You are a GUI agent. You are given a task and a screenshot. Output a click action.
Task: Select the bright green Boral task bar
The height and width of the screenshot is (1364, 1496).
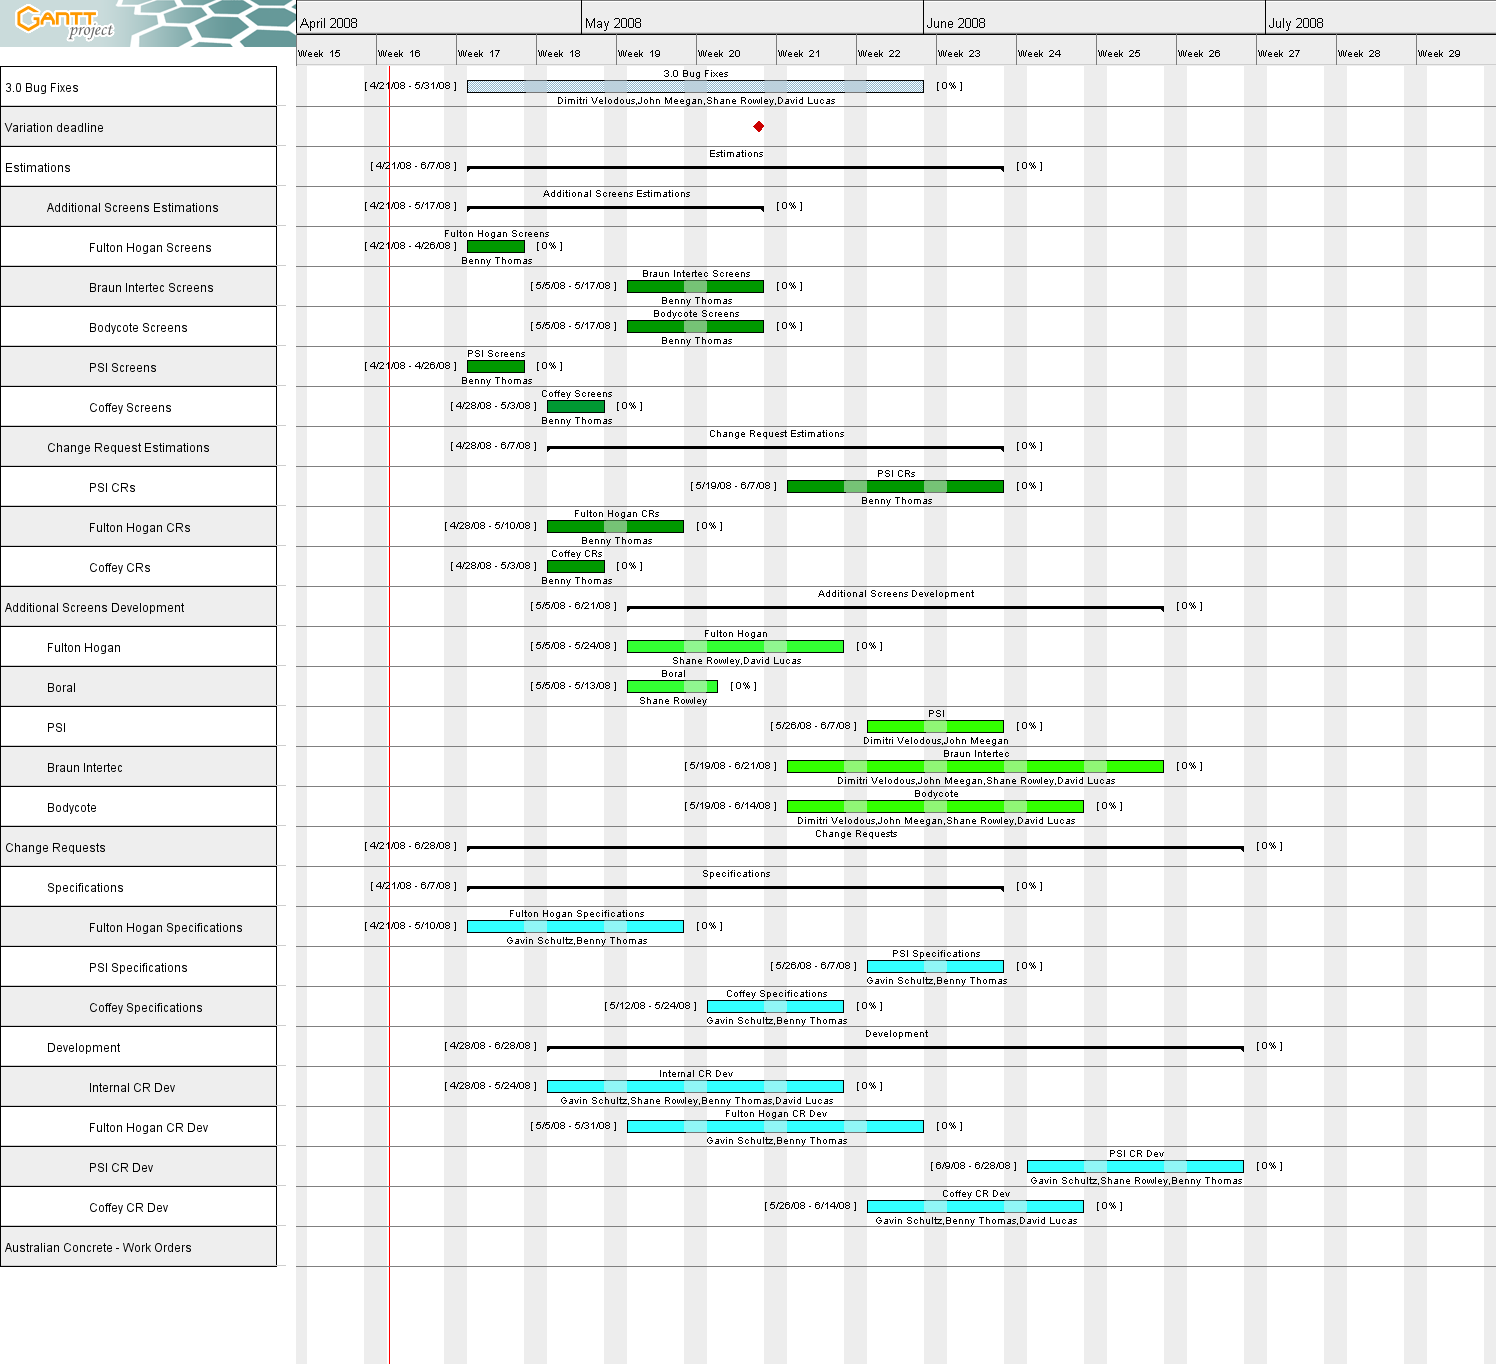tap(672, 687)
